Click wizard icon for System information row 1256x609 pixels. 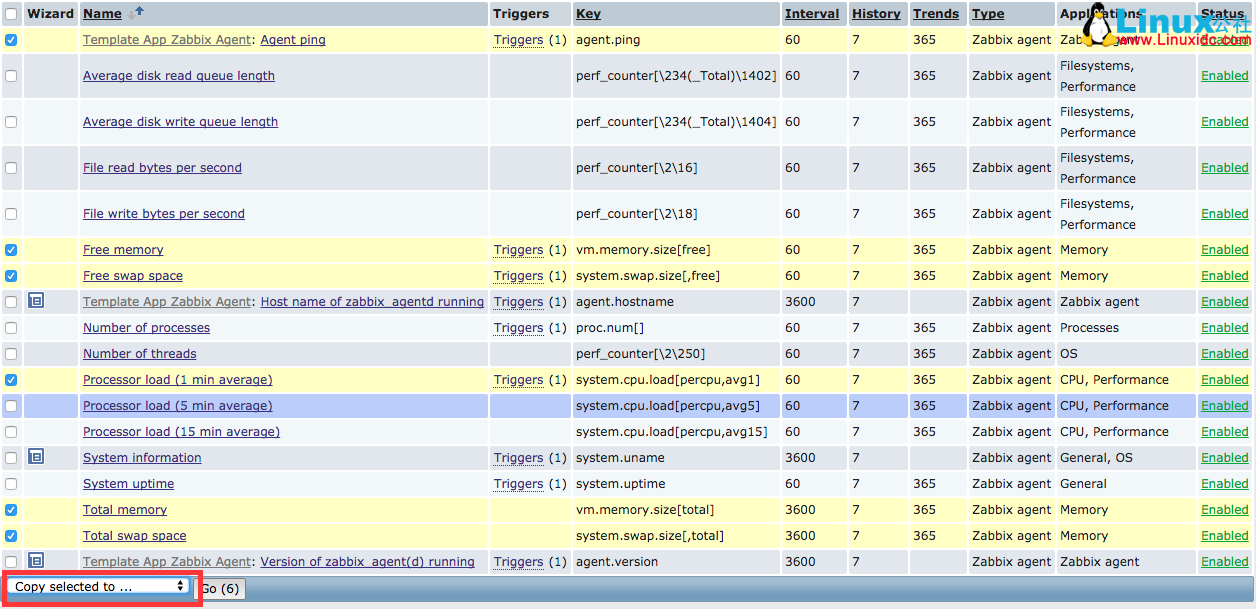36,457
